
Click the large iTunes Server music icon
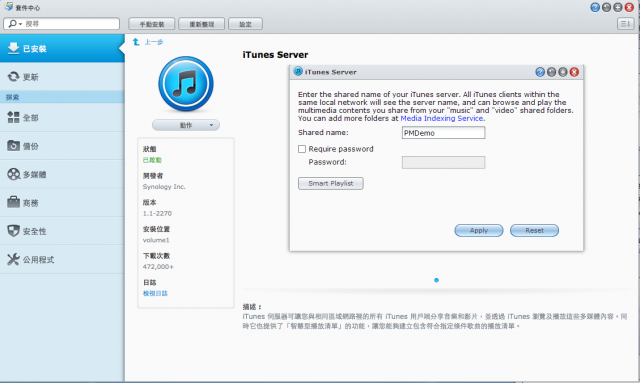(186, 84)
